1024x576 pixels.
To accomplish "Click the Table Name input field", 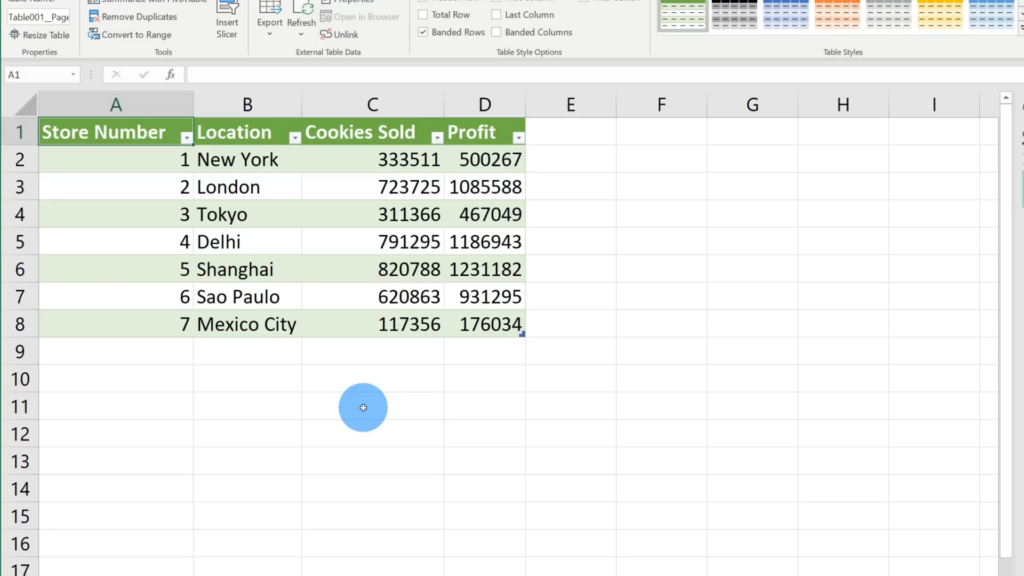I will [x=40, y=16].
